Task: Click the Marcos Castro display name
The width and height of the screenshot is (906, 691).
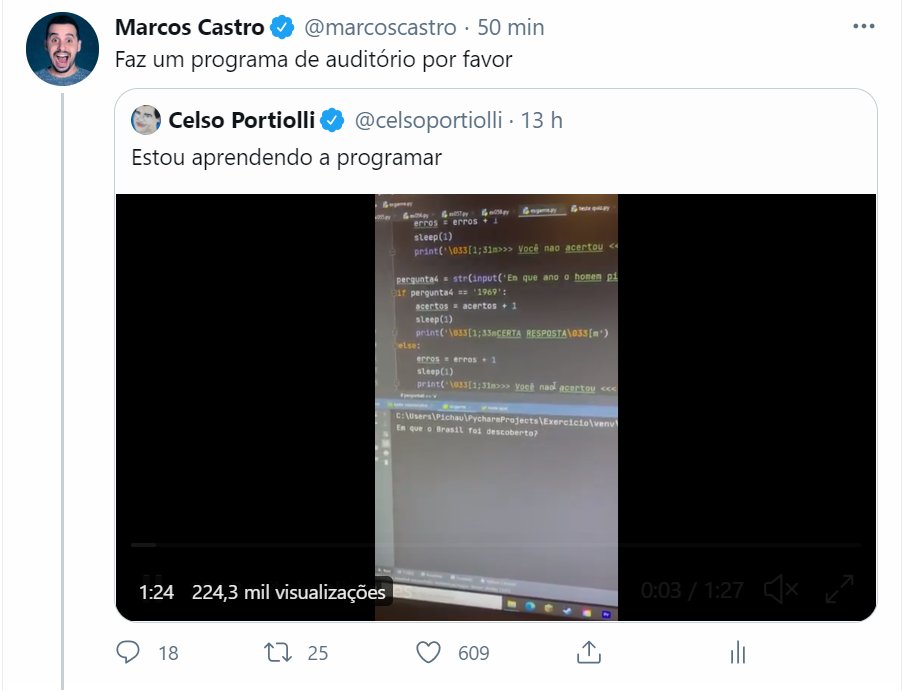Action: (190, 27)
